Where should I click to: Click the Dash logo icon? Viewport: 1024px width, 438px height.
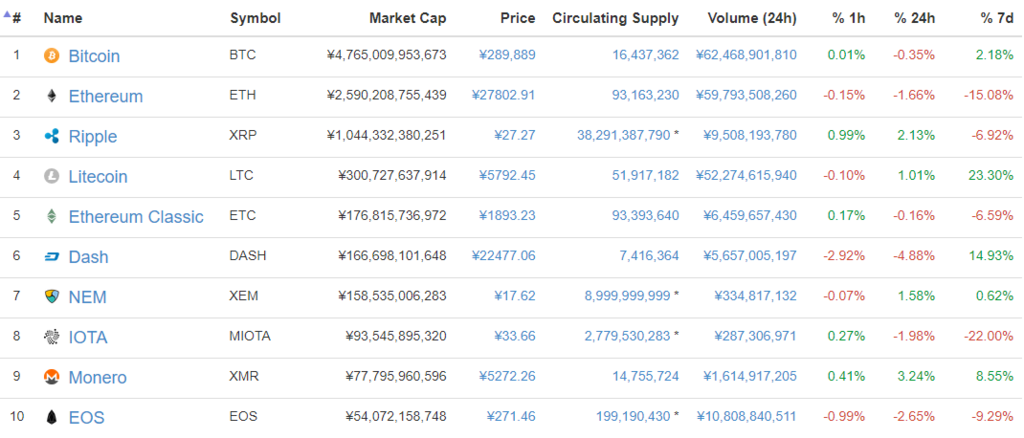click(51, 257)
